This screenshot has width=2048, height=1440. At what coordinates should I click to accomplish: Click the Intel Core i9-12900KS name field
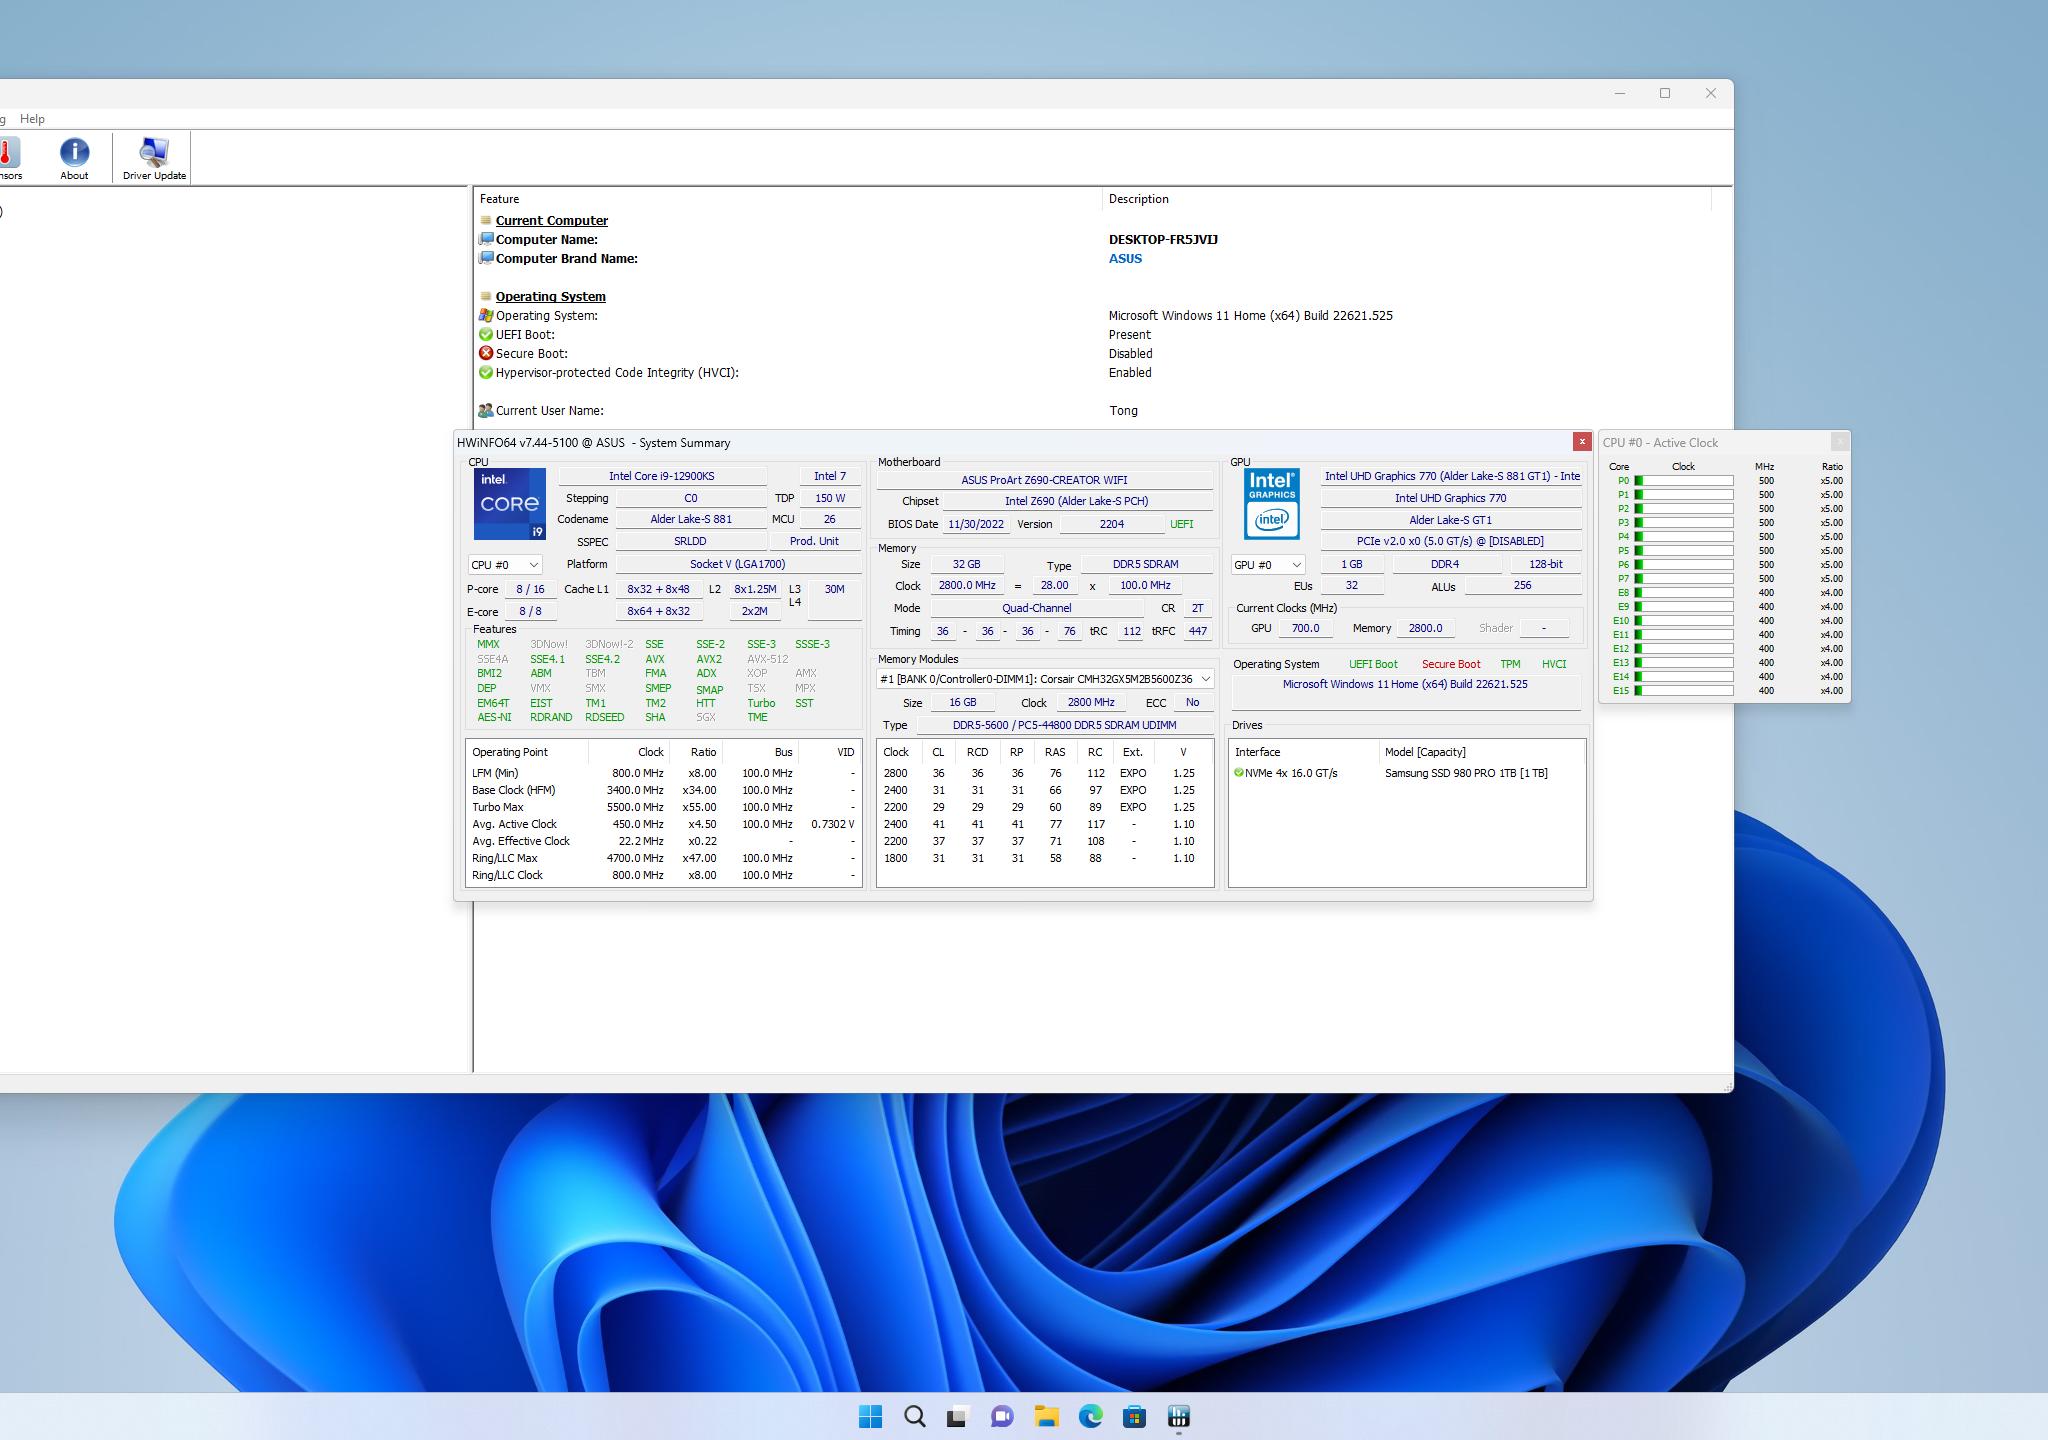(x=662, y=476)
